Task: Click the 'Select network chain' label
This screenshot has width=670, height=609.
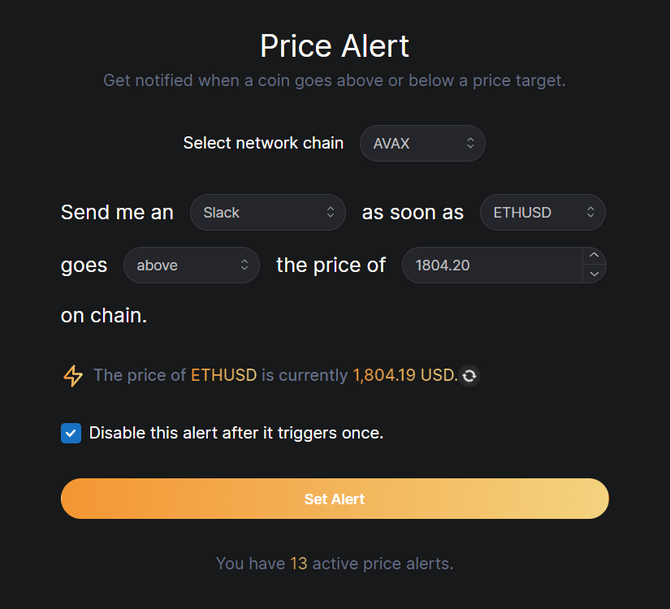Action: [x=263, y=143]
